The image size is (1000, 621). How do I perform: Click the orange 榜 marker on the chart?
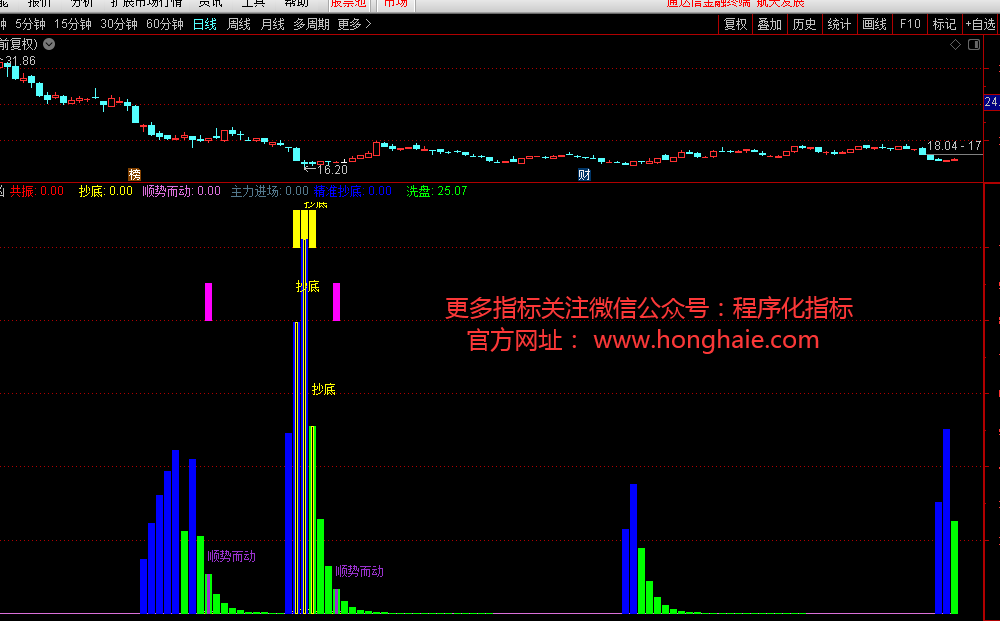point(134,174)
